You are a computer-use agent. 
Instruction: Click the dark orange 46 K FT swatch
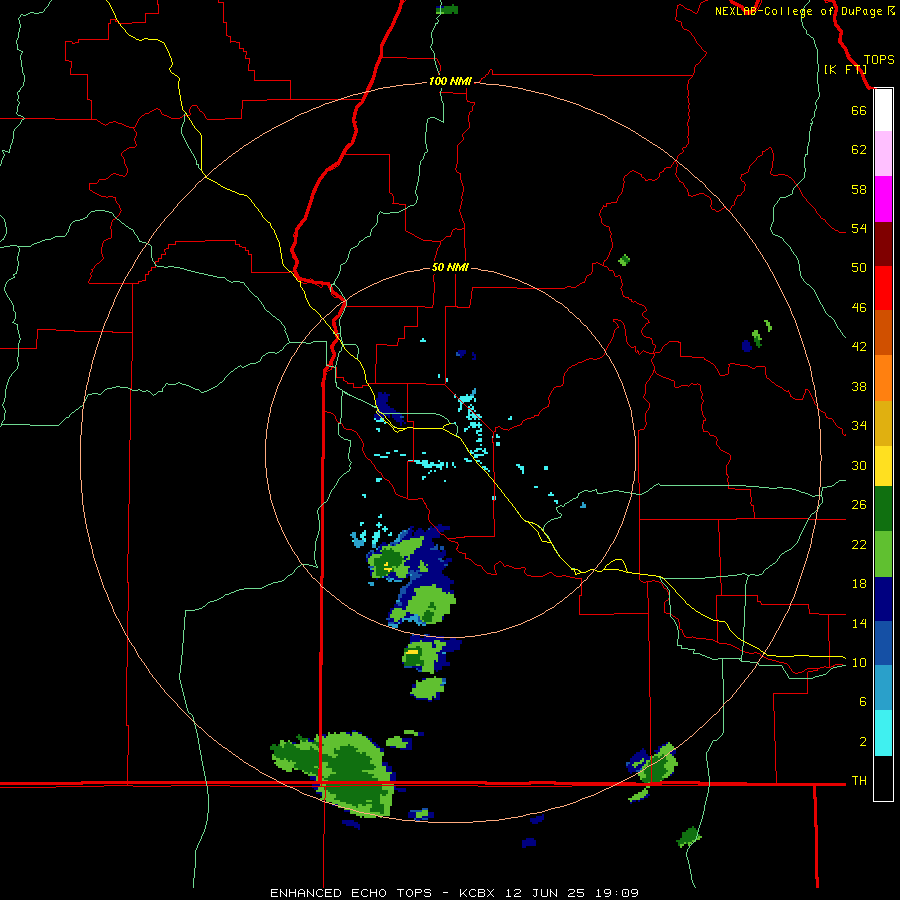[x=883, y=332]
